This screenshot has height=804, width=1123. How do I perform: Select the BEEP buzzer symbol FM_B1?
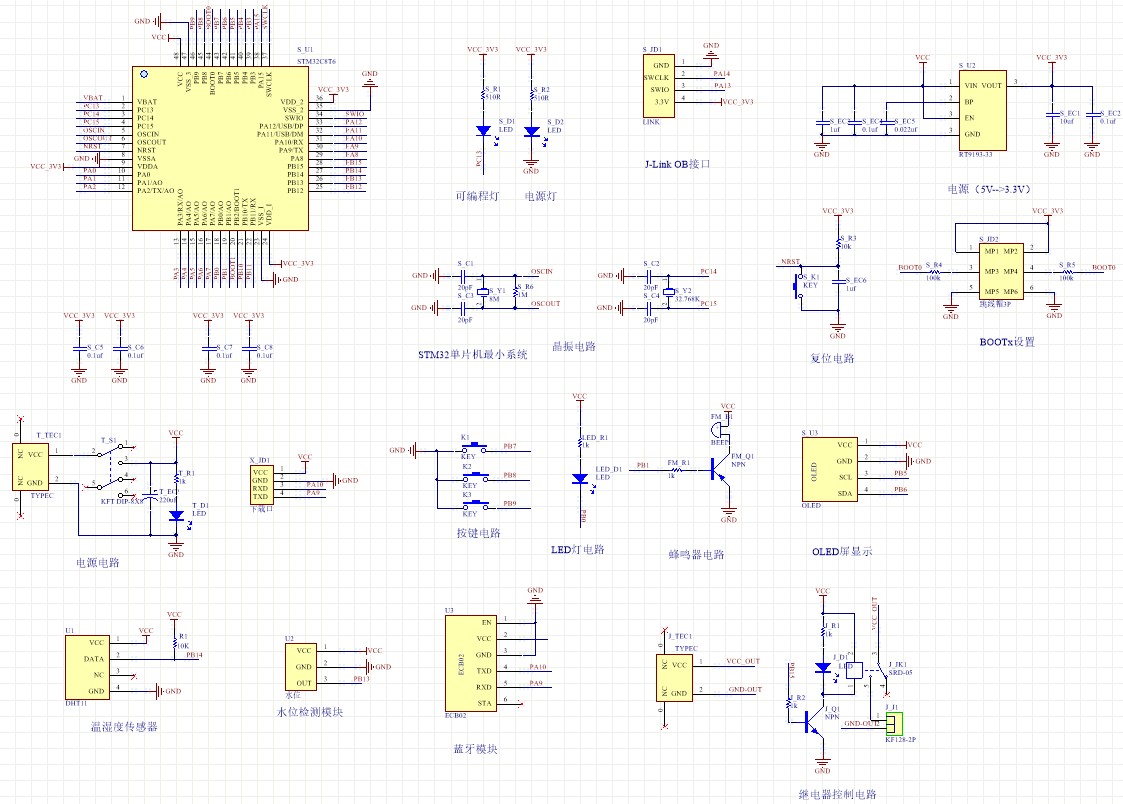(722, 425)
